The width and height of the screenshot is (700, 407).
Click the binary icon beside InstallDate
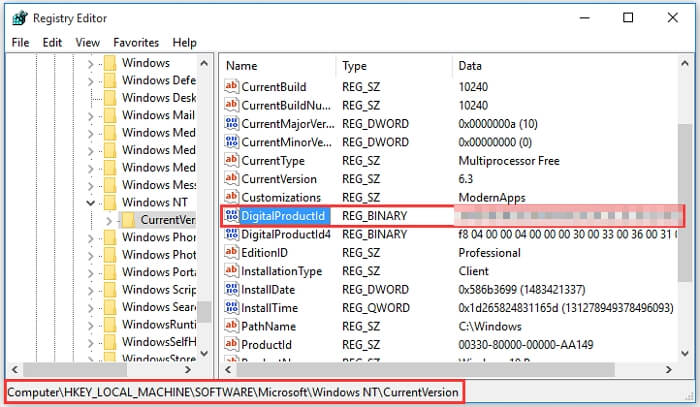point(232,290)
